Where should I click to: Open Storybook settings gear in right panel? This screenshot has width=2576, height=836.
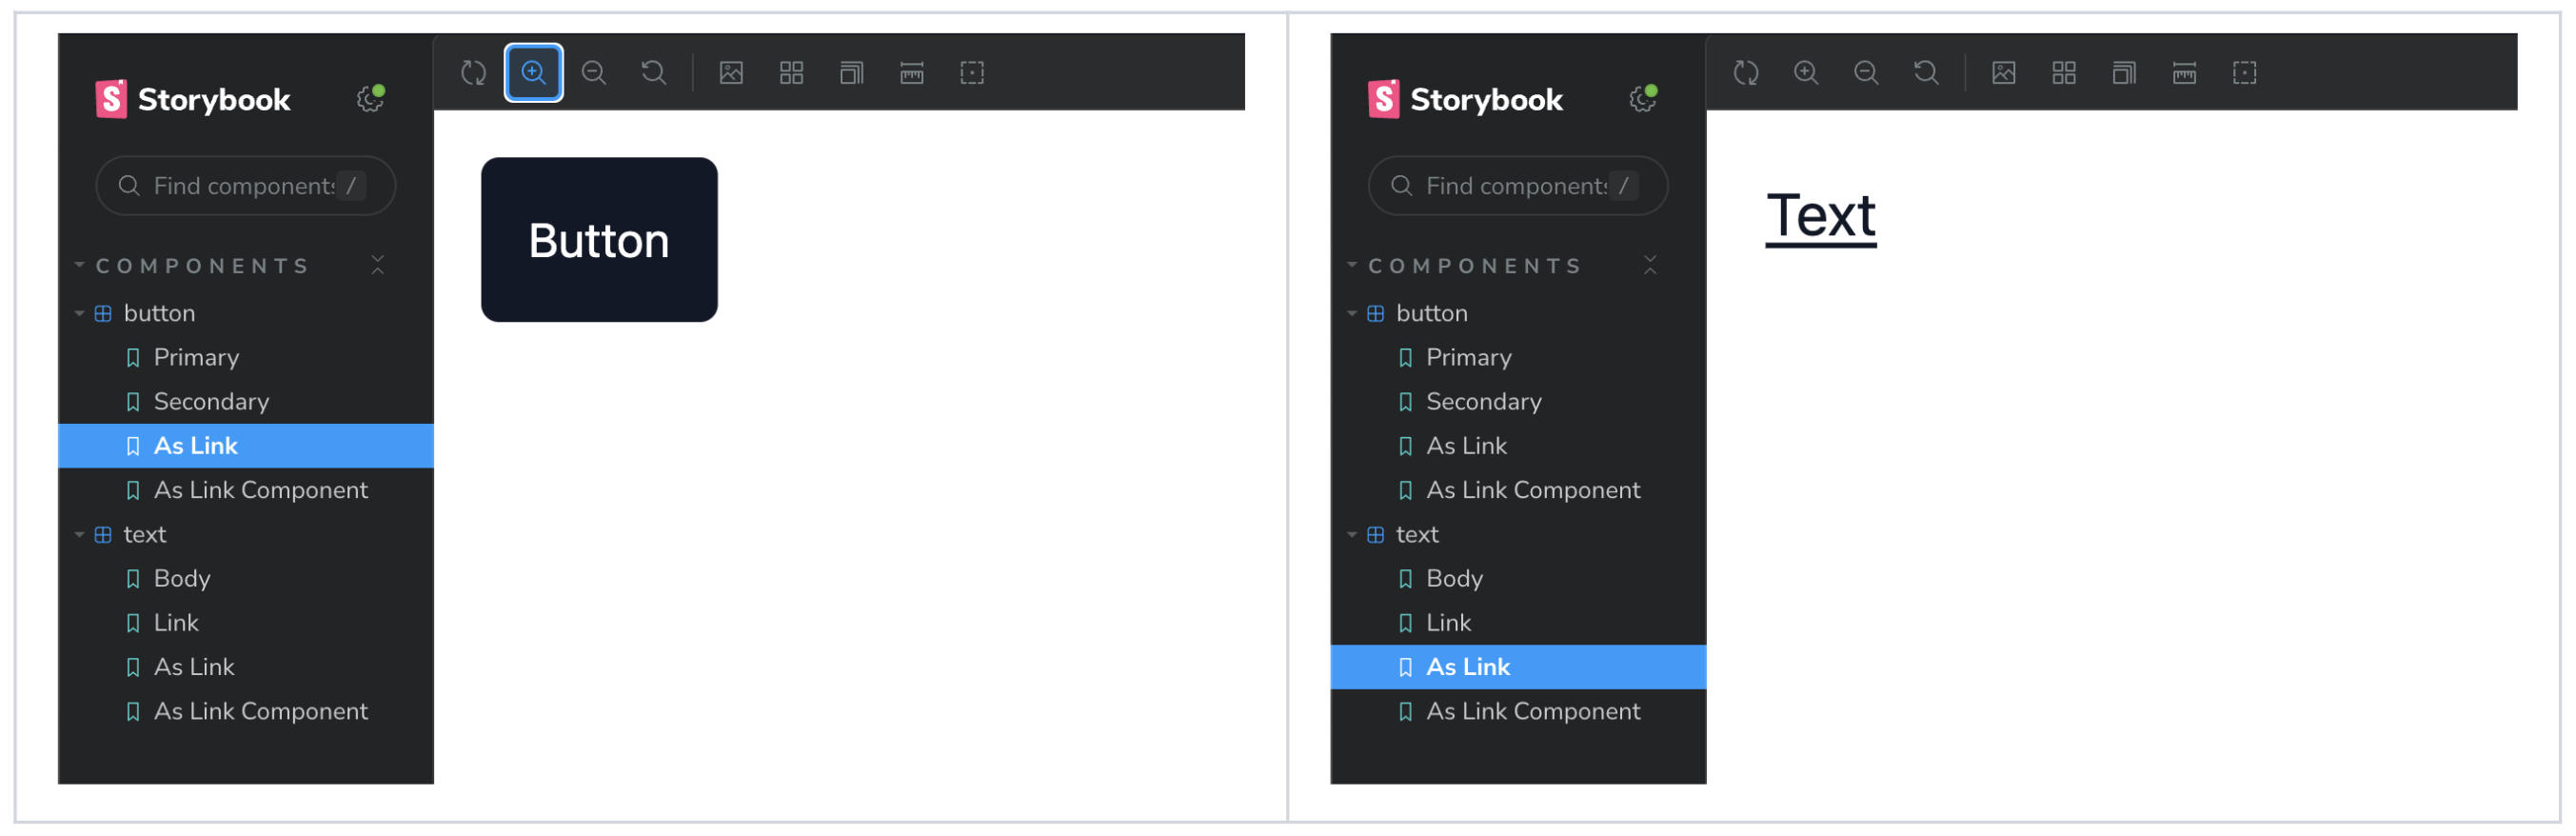click(x=1643, y=98)
